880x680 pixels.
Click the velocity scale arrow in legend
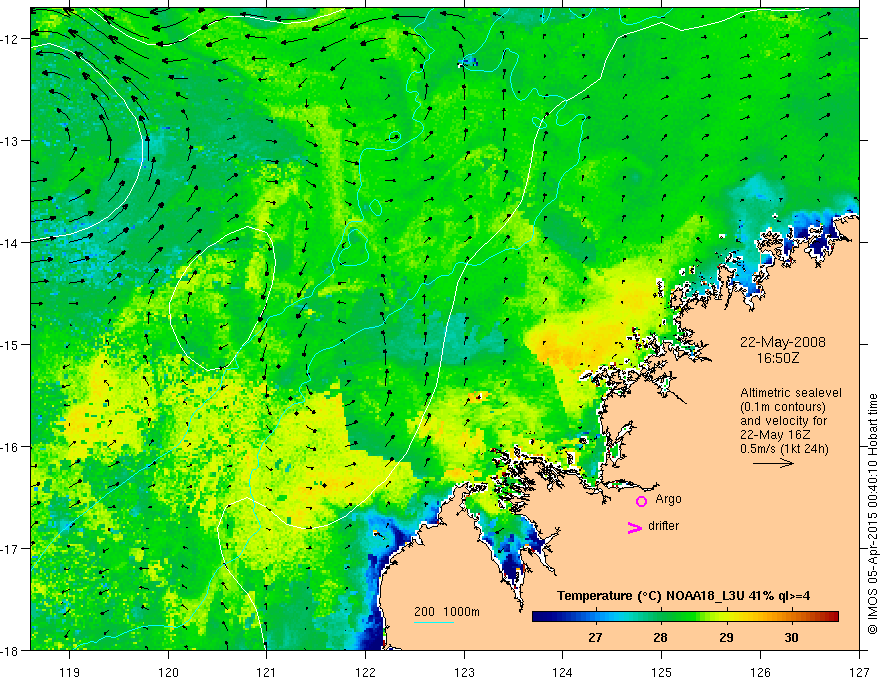click(773, 463)
